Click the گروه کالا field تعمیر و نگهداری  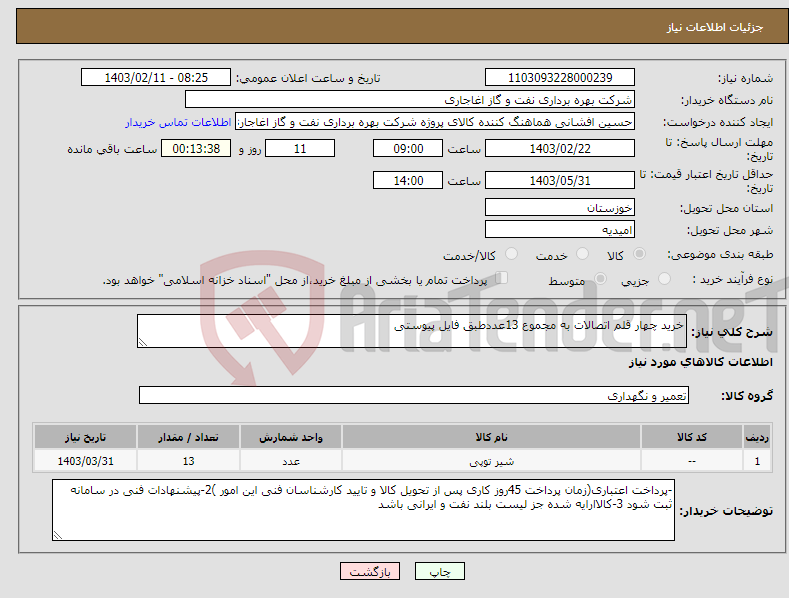click(x=414, y=396)
